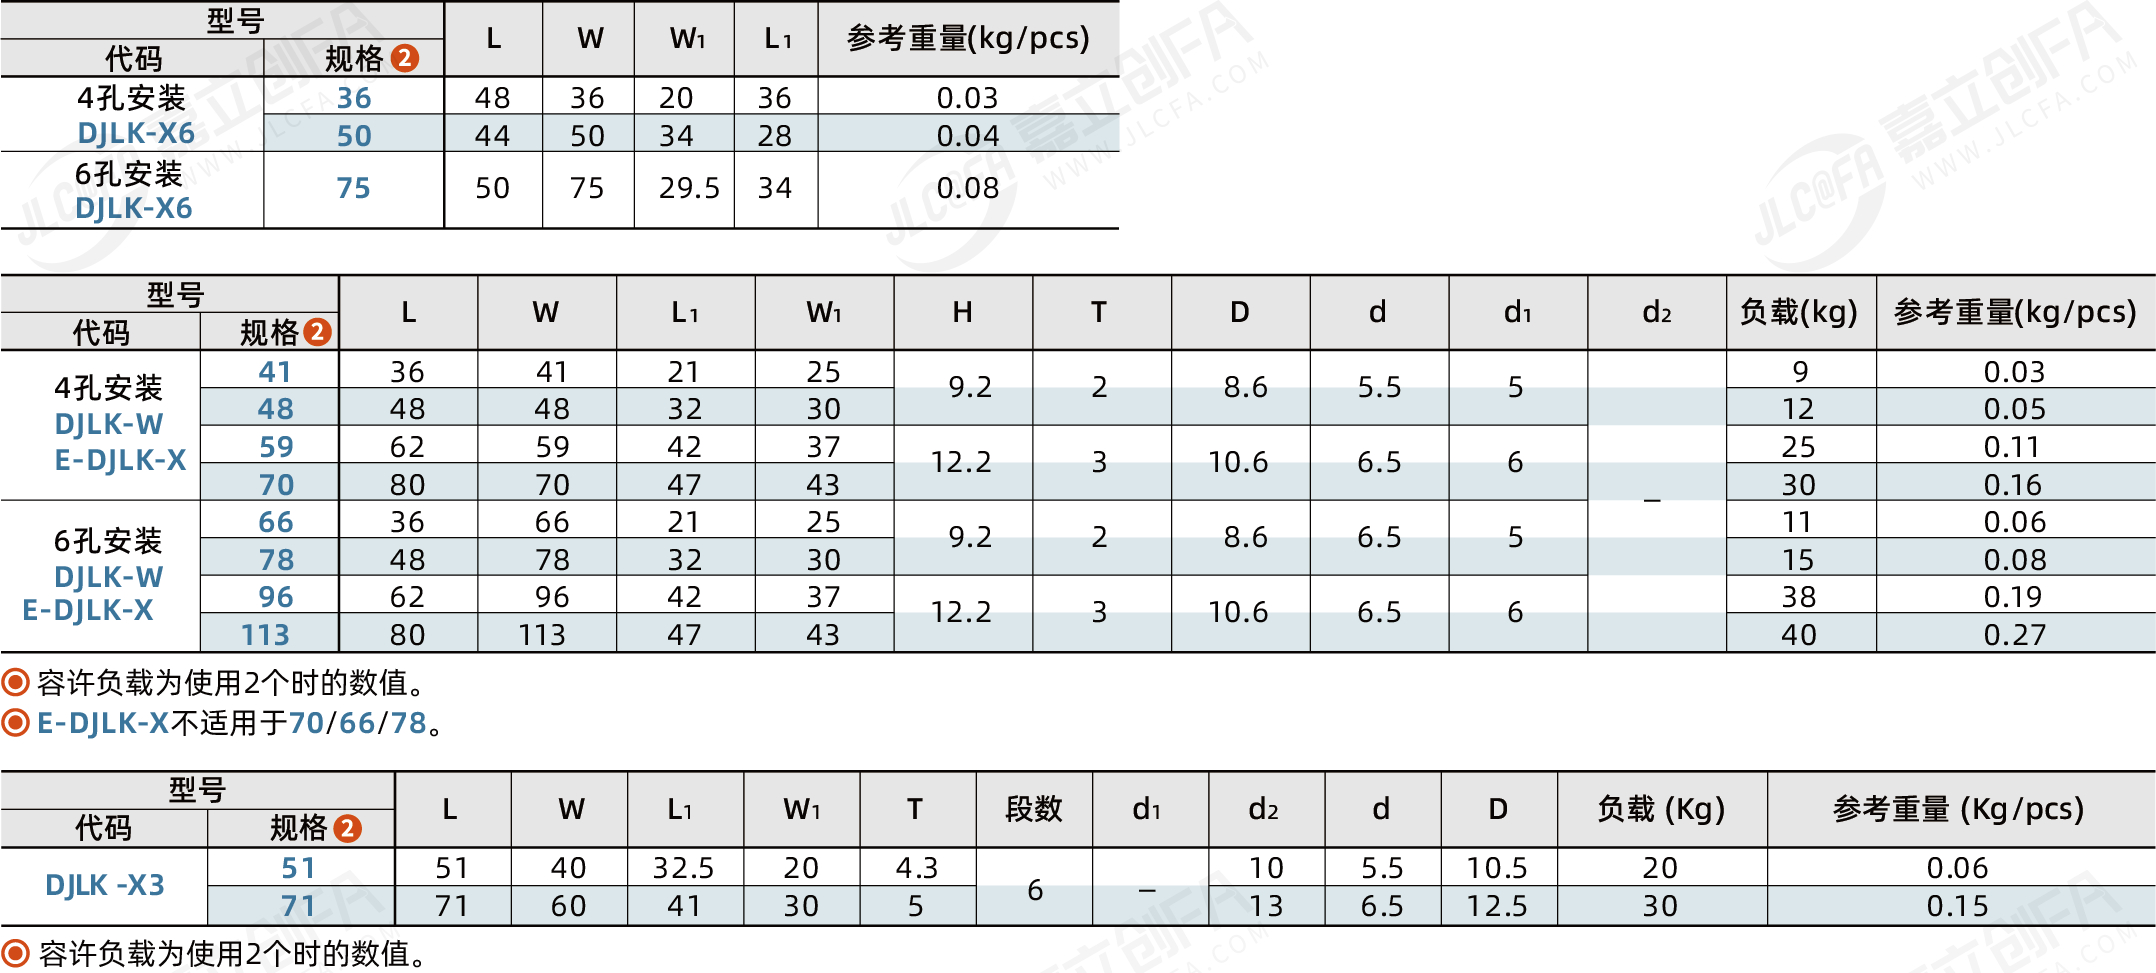The height and width of the screenshot is (973, 2156).
Task: Open the DJLK-X3 product code link
Action: [x=105, y=885]
